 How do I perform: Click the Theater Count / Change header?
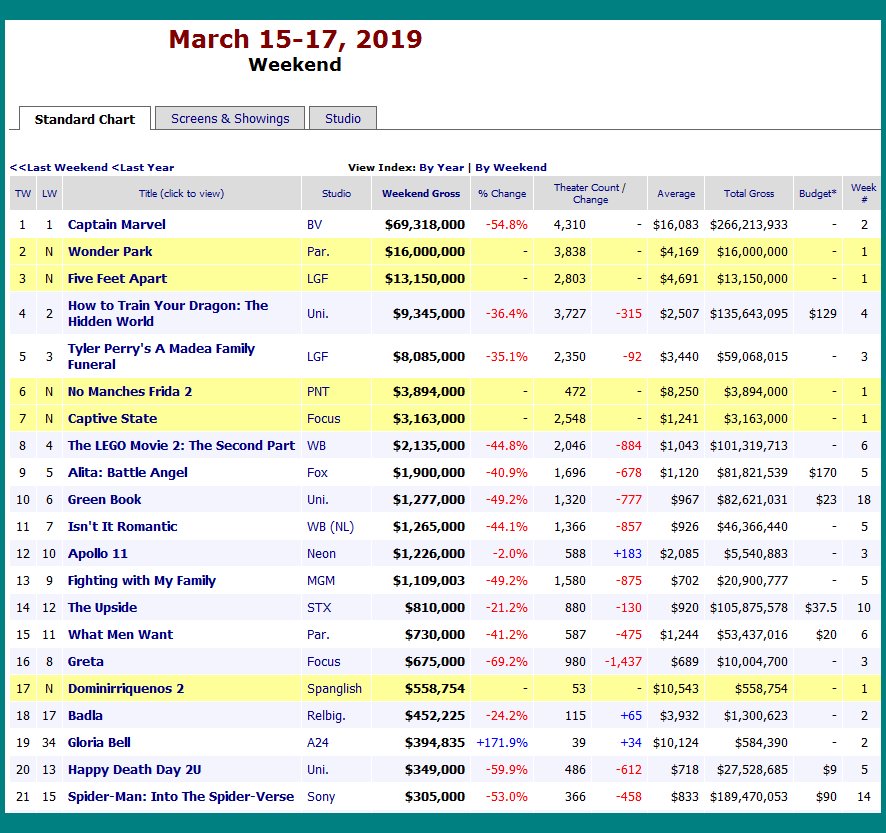[x=590, y=193]
